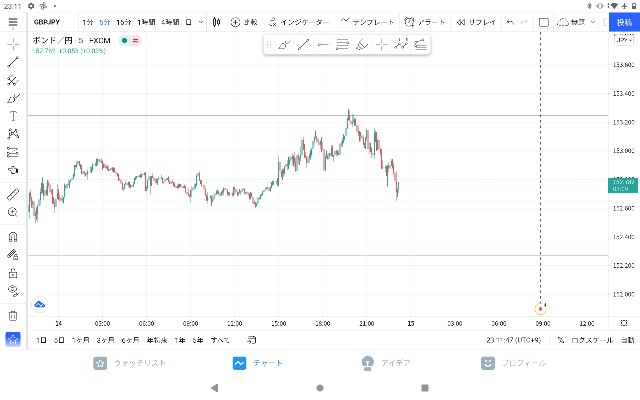
Task: Select the ruler measure tool
Action: pyautogui.click(x=13, y=194)
